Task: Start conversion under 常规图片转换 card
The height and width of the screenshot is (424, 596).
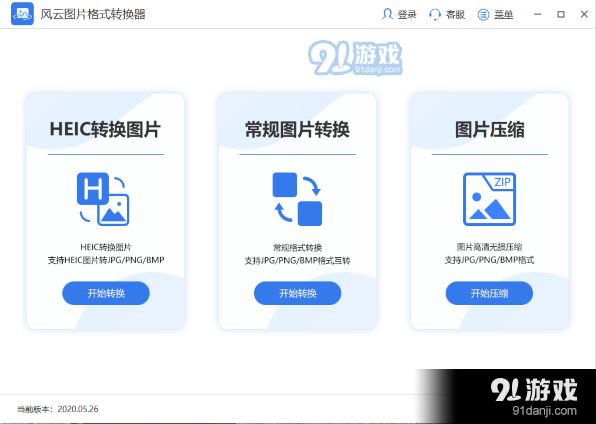Action: [x=297, y=293]
